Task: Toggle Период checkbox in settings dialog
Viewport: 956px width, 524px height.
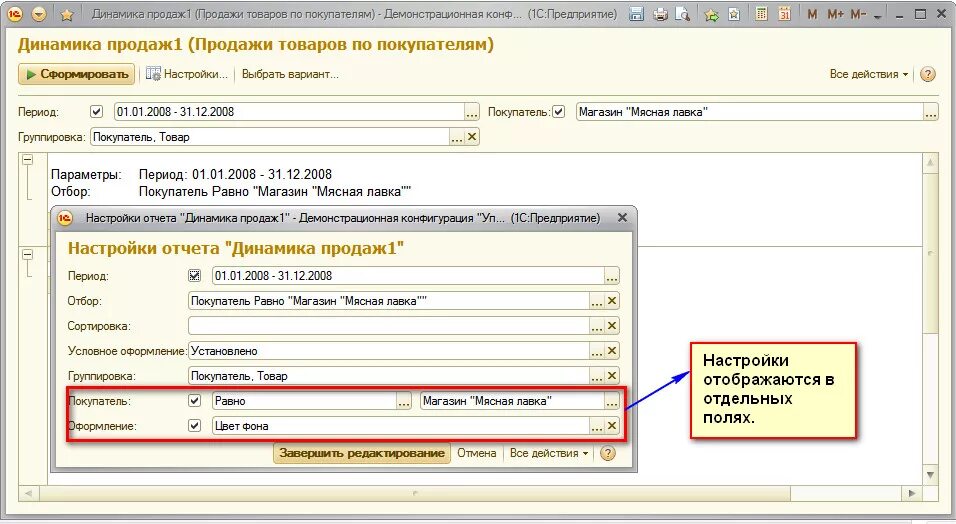Action: tap(194, 275)
